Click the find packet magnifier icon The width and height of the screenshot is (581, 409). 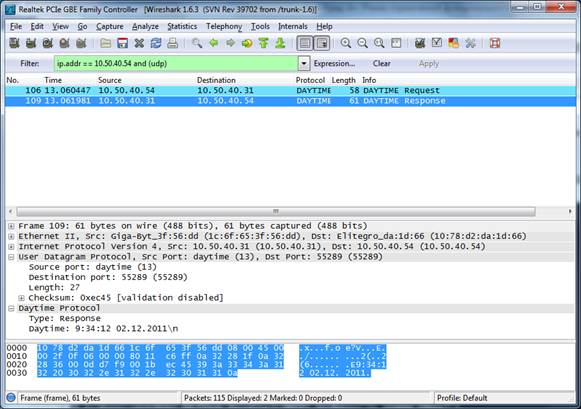[197, 43]
